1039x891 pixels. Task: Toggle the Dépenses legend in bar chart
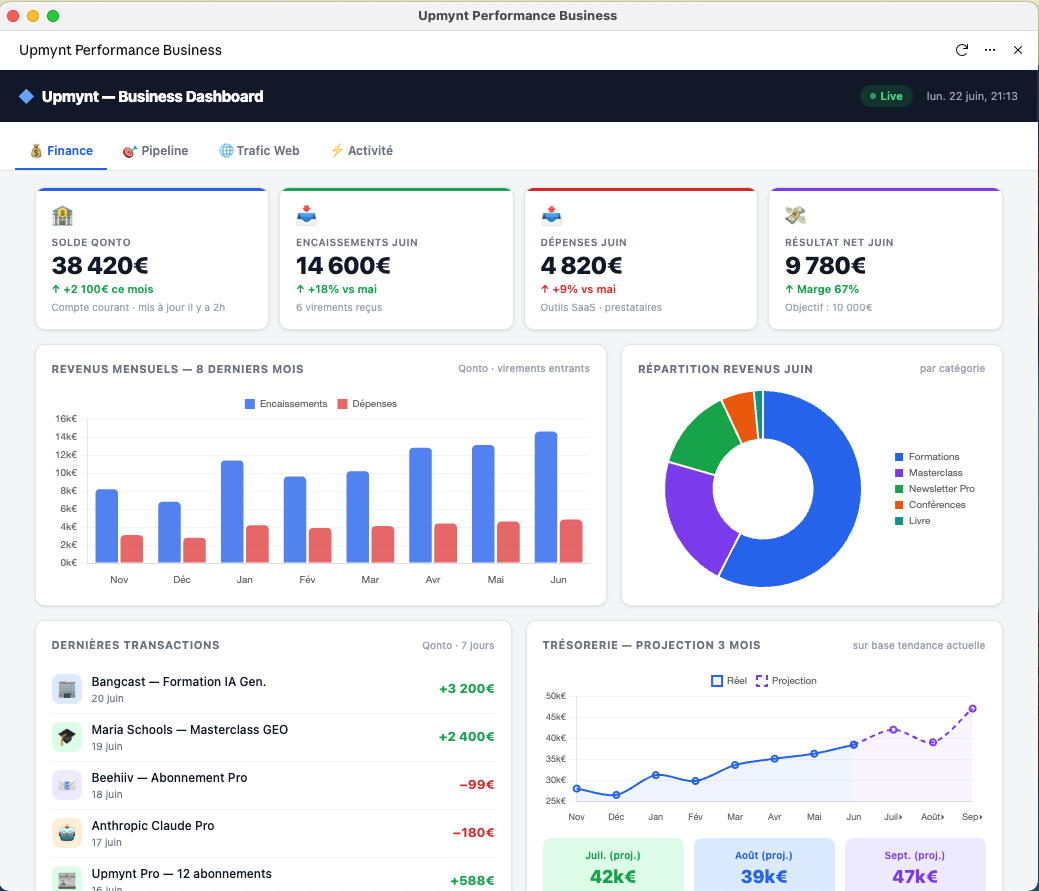367,404
